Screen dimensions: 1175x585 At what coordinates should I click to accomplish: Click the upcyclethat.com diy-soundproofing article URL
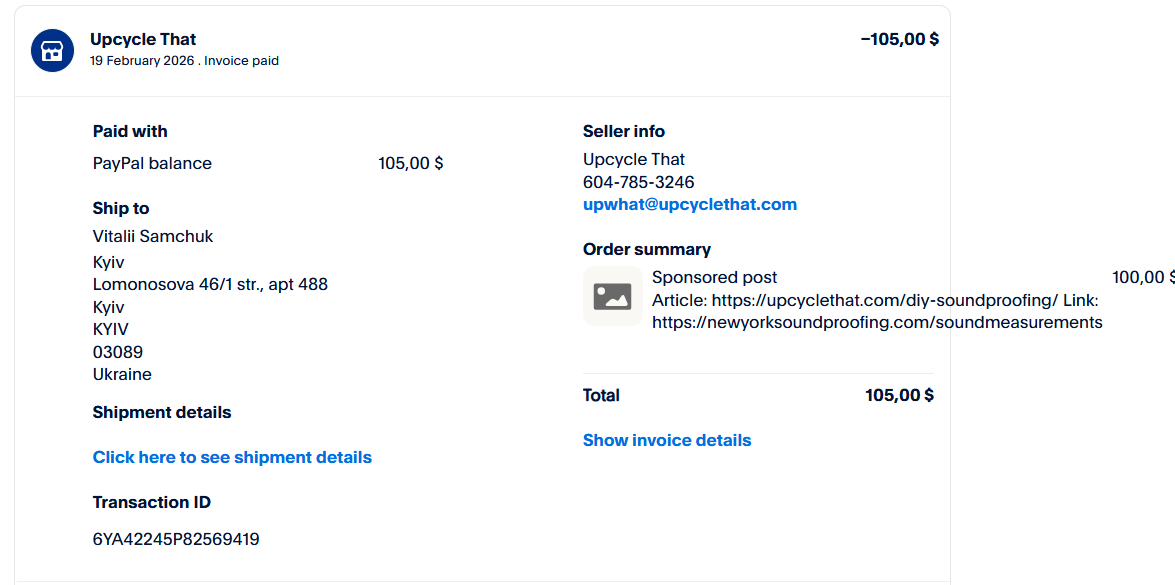pos(884,300)
